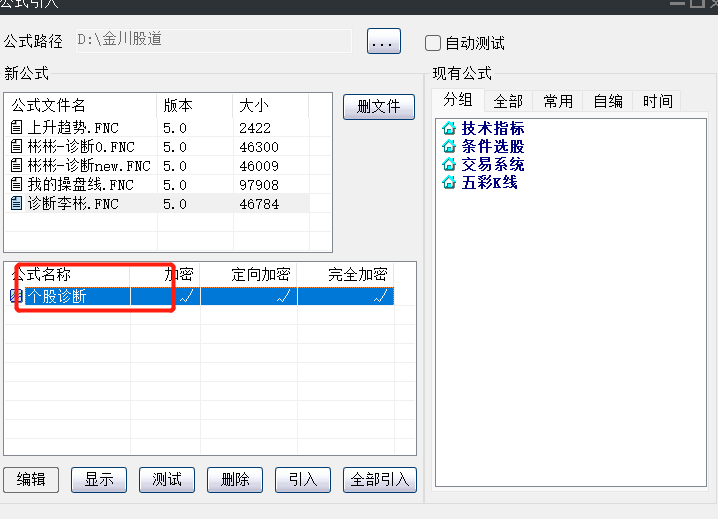
Task: Click the house icon for 五彩K线
Action: tap(449, 183)
